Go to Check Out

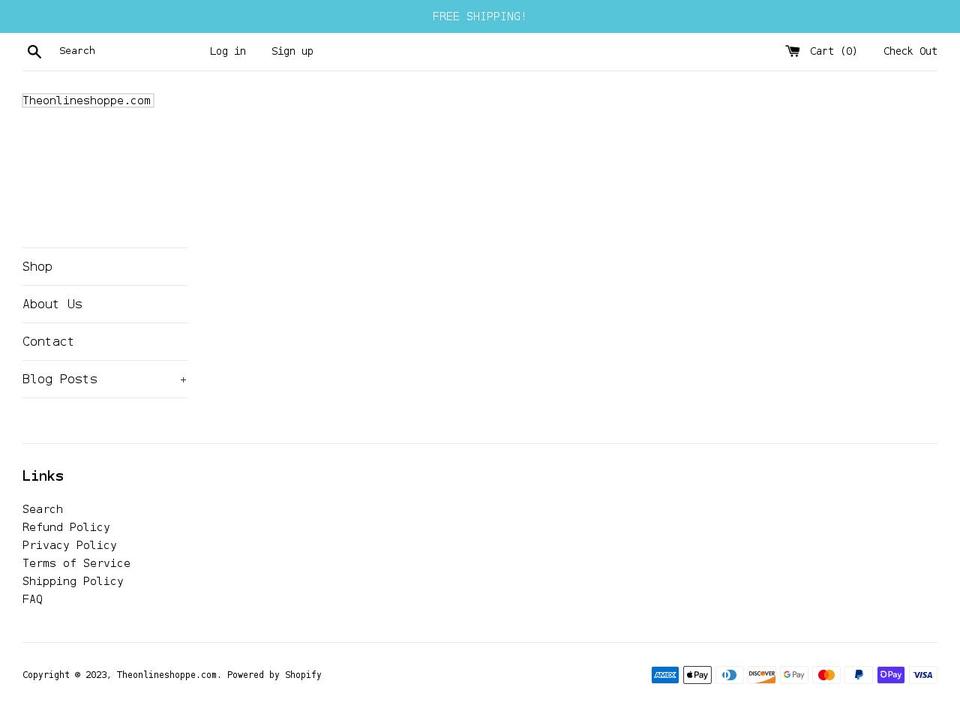point(910,51)
